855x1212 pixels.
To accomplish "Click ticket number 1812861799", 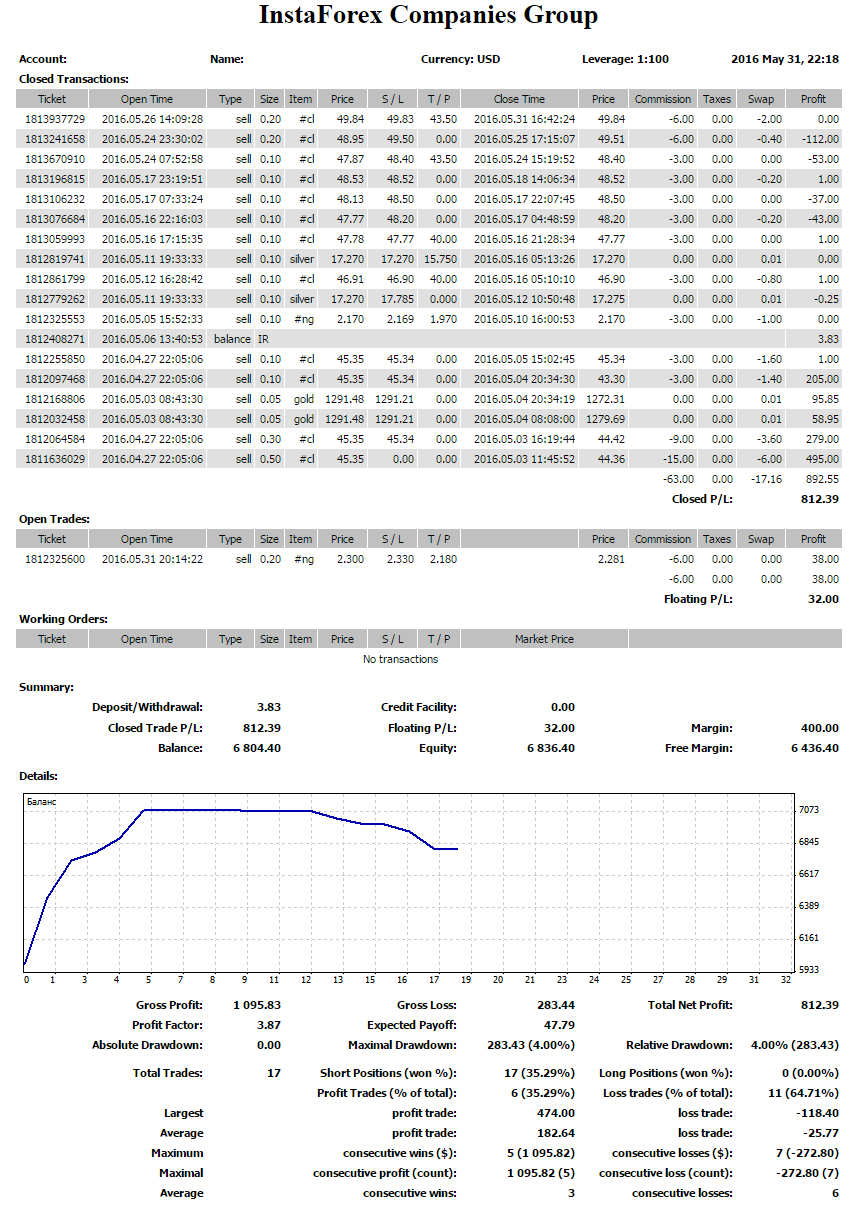I will (x=55, y=278).
